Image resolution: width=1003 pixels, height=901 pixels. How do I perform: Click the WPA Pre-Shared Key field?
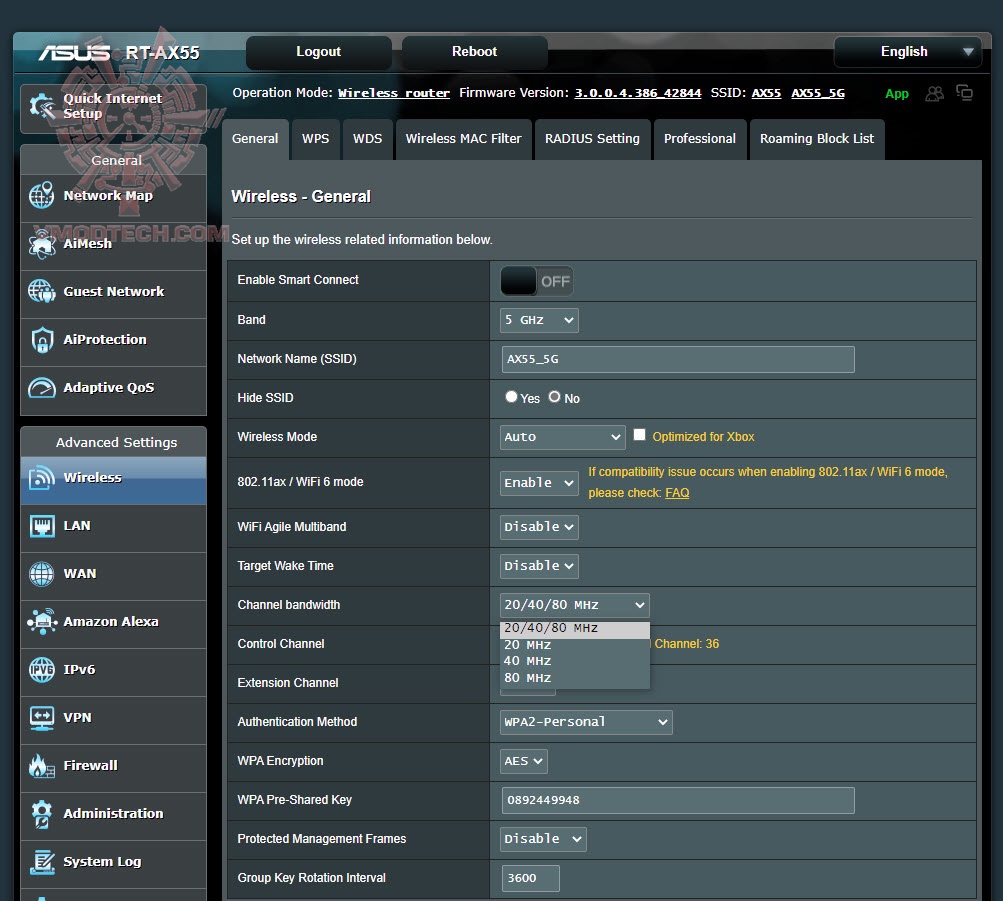click(x=678, y=801)
